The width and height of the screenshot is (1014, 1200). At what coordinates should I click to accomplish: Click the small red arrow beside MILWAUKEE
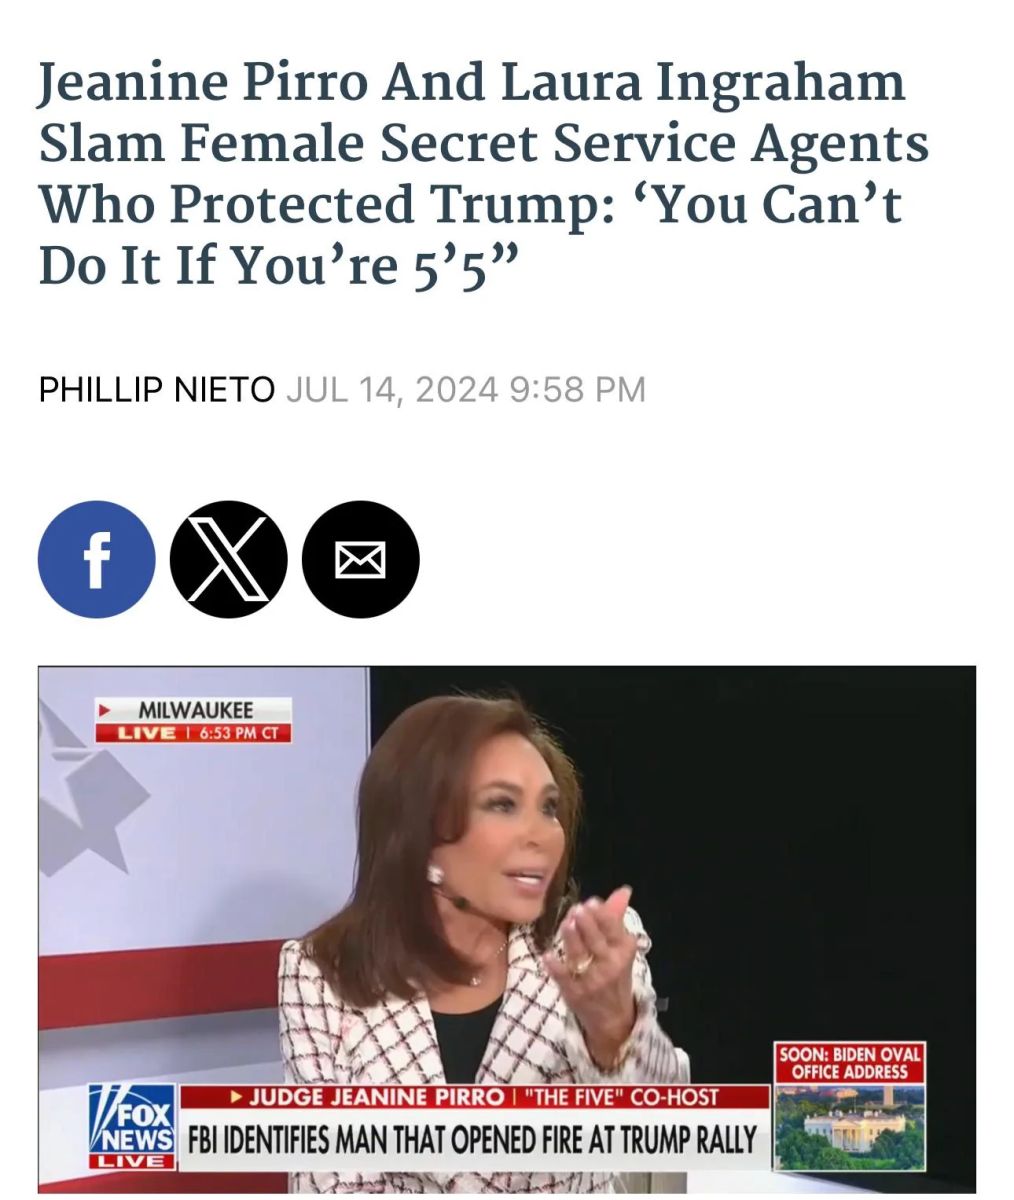(x=103, y=710)
